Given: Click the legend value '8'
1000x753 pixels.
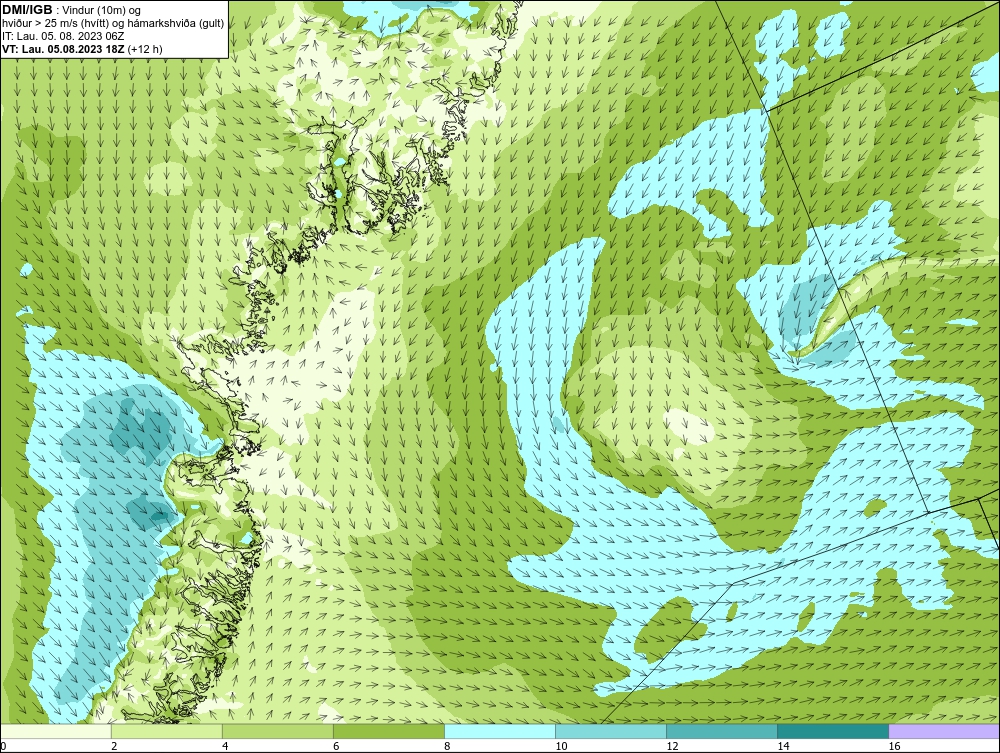Looking at the screenshot, I should coord(447,746).
